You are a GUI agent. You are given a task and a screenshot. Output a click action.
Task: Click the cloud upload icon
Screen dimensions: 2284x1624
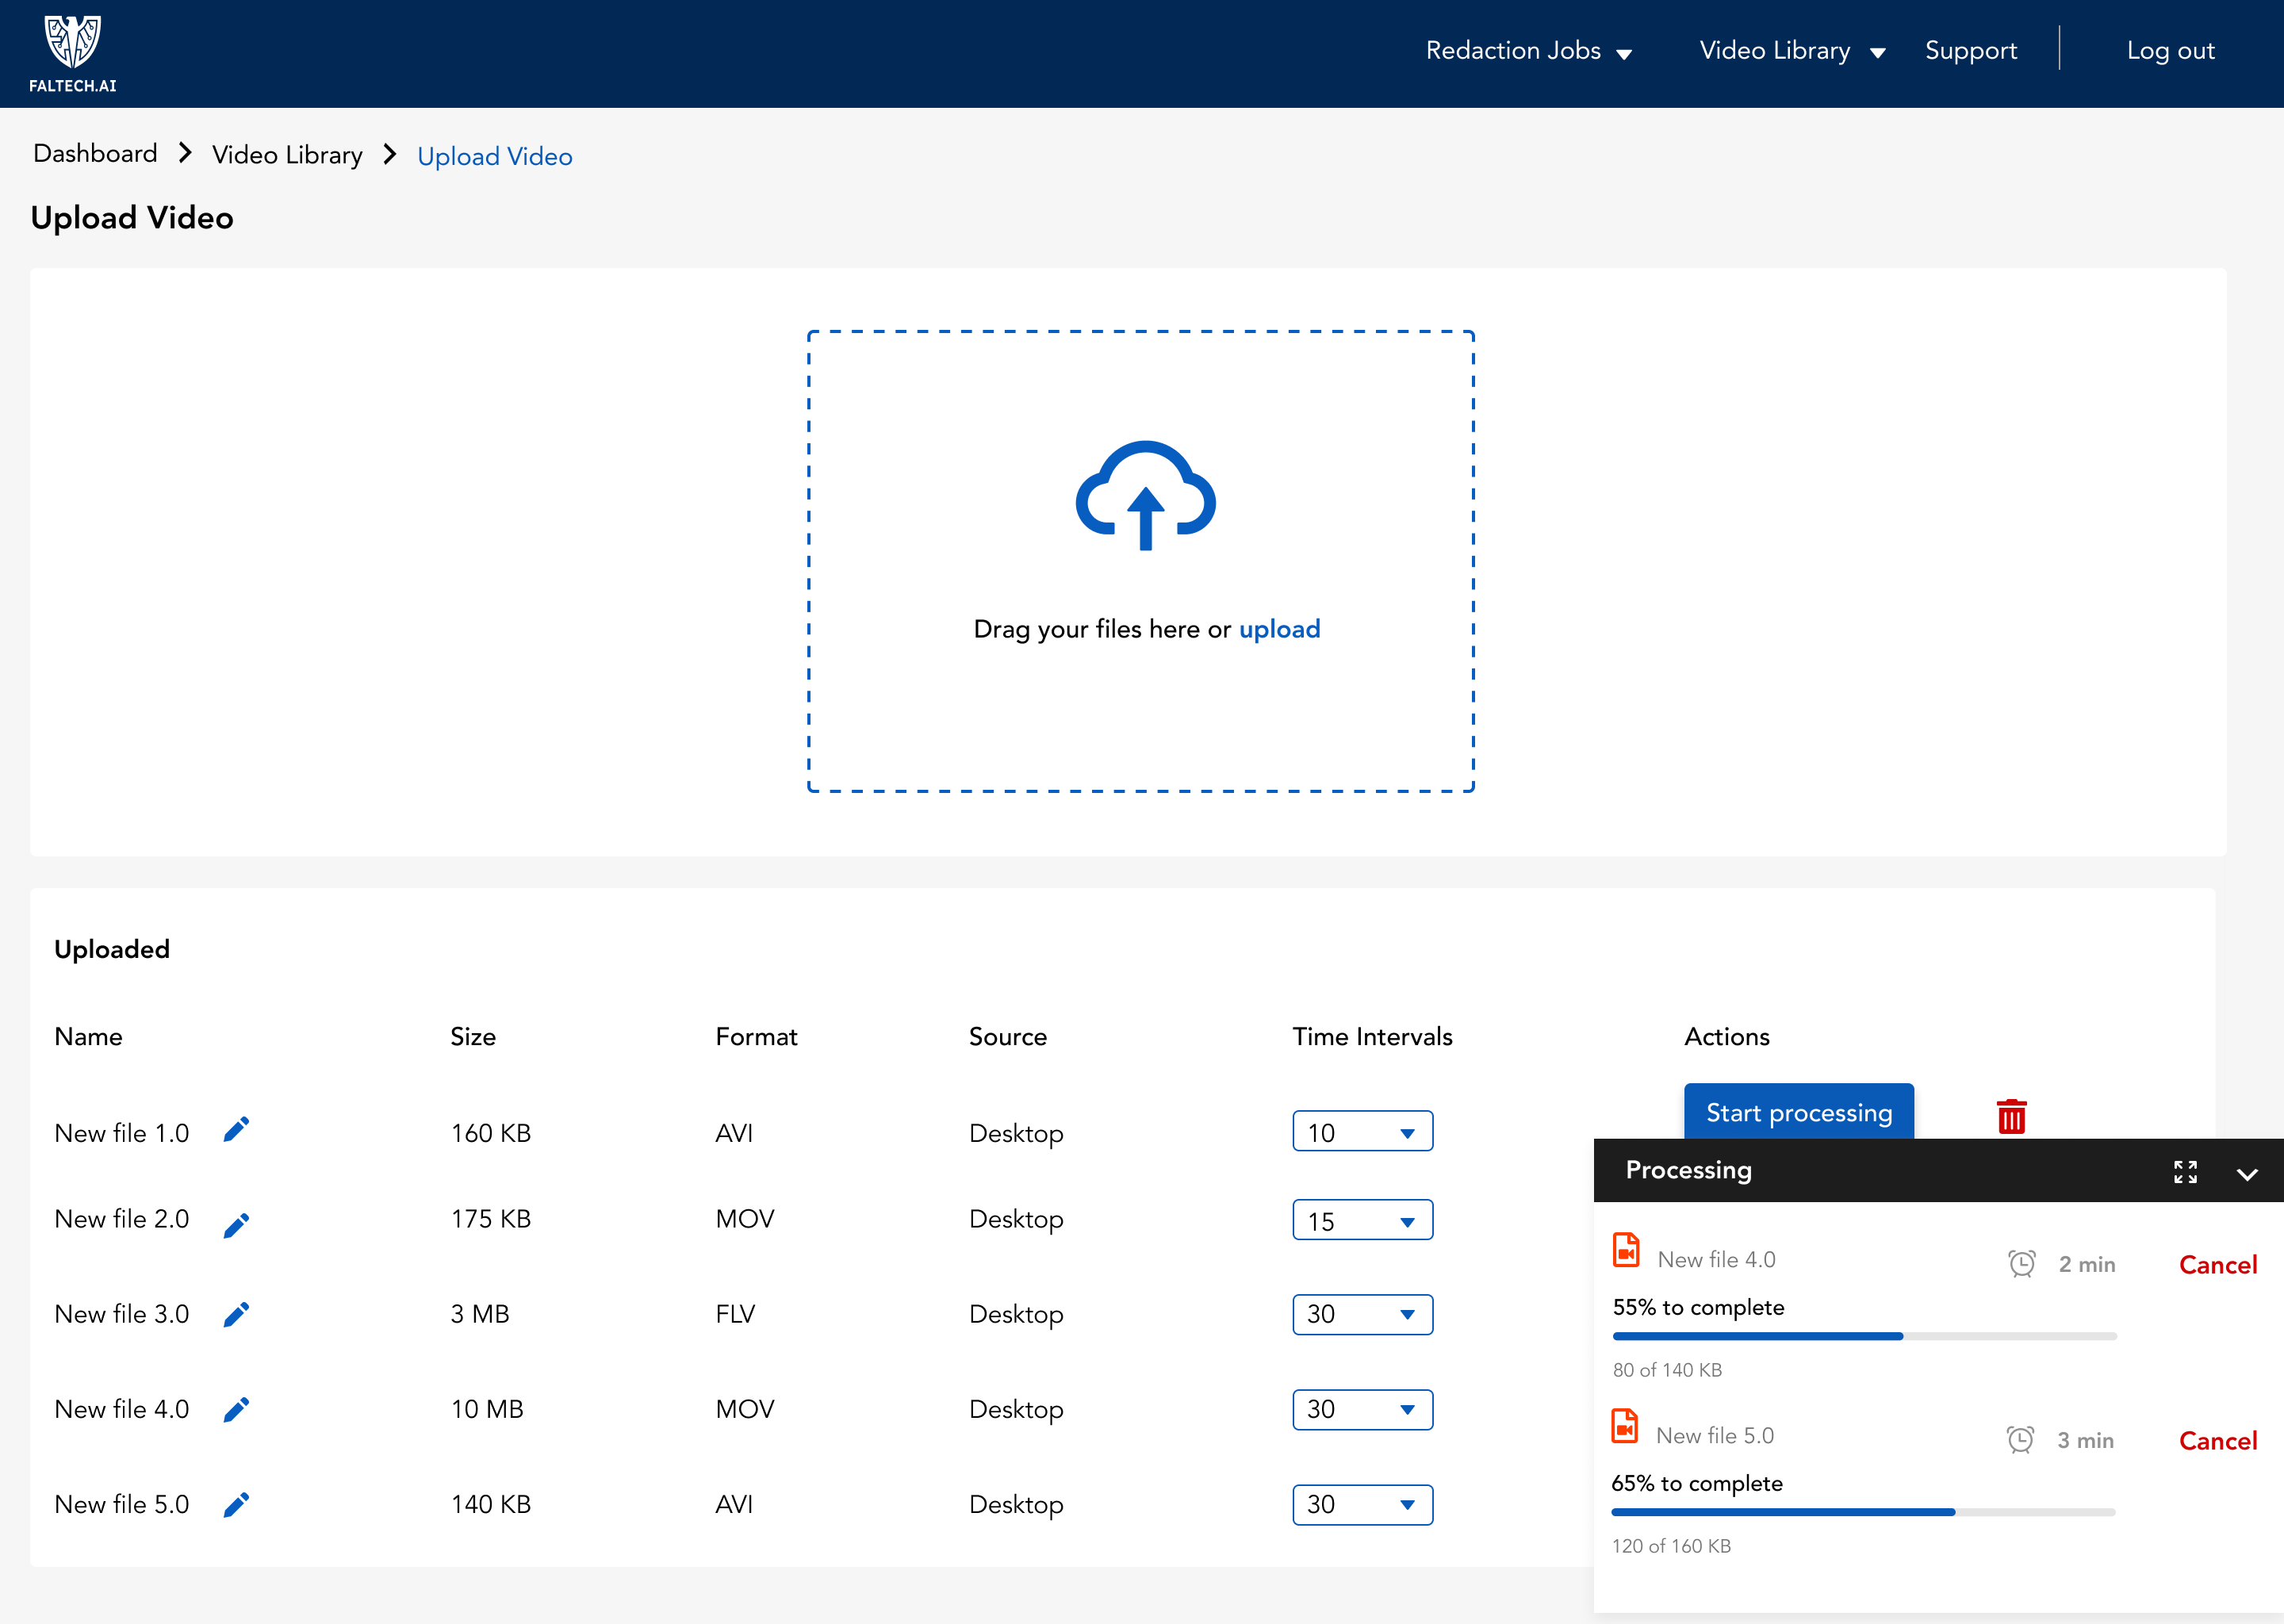coord(1145,495)
